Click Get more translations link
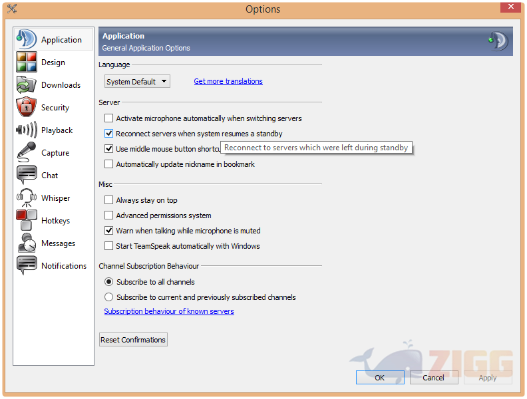Viewport: 527px width, 399px height. point(228,81)
